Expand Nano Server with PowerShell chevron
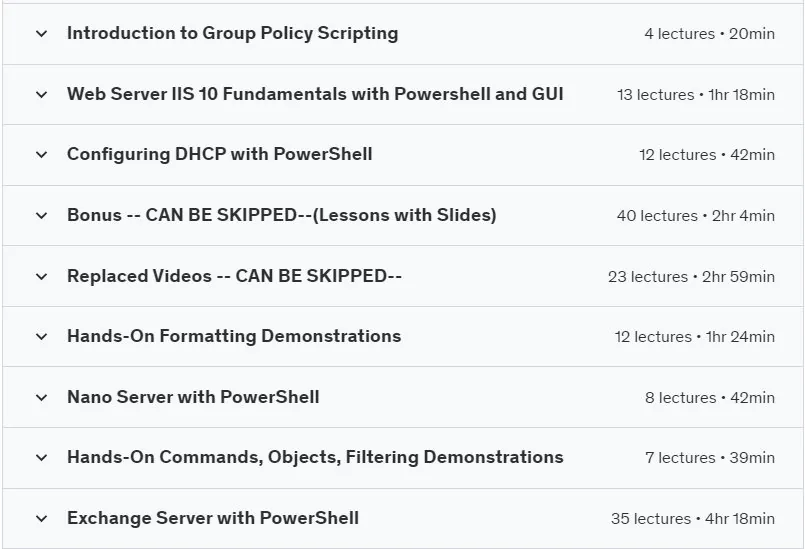The width and height of the screenshot is (805, 549). tap(42, 397)
